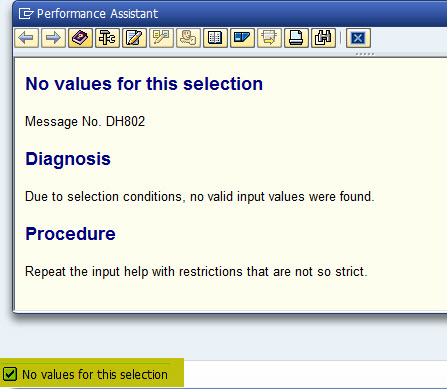Open Application Help purple book icon

click(80, 38)
